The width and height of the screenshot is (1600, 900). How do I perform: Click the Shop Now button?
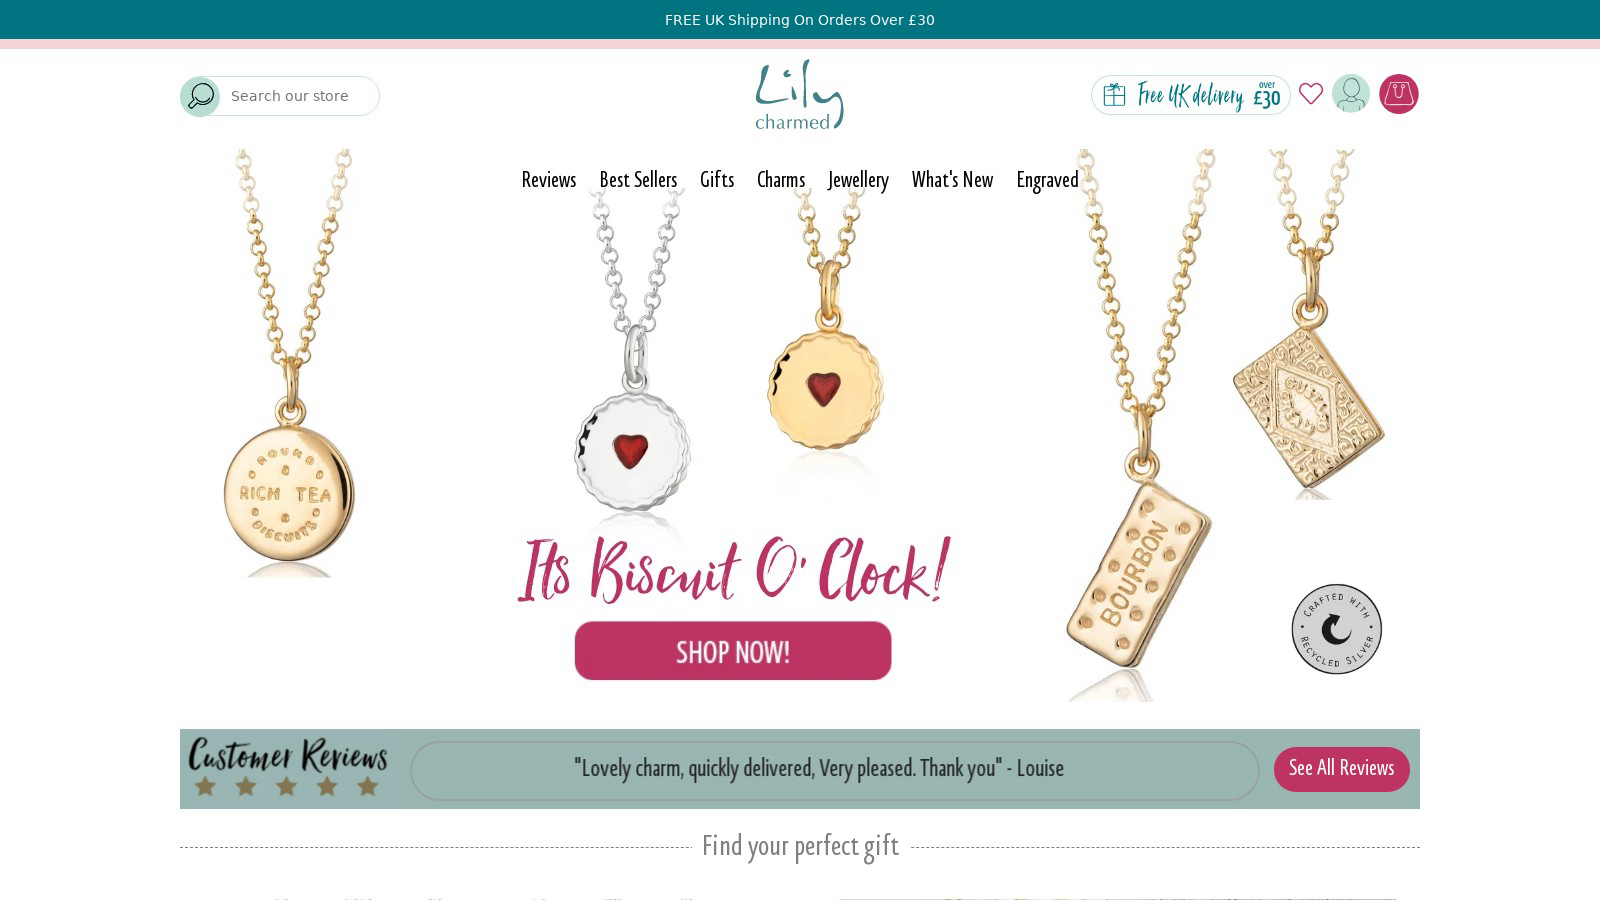[733, 651]
